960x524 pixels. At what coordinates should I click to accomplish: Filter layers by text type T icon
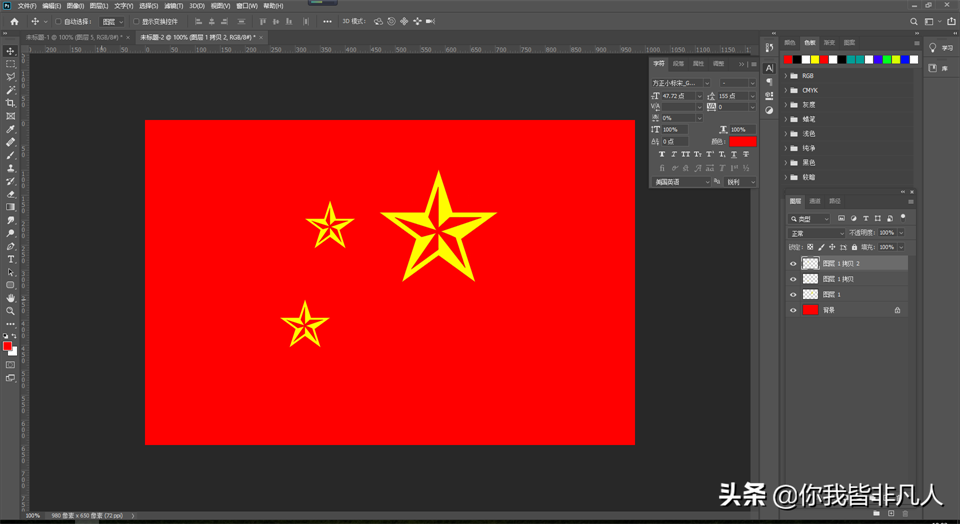pyautogui.click(x=866, y=219)
